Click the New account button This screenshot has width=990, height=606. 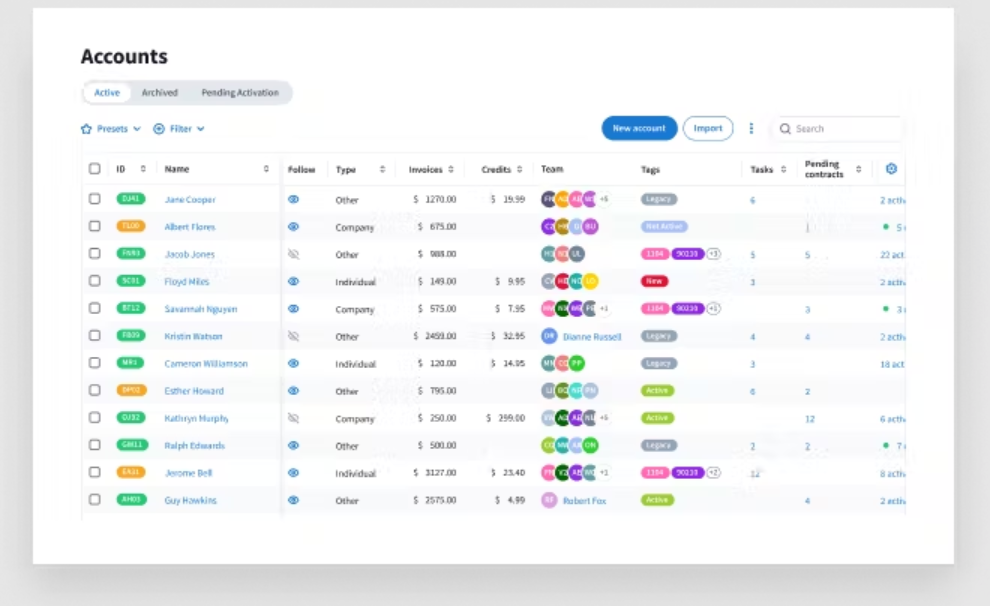[639, 128]
